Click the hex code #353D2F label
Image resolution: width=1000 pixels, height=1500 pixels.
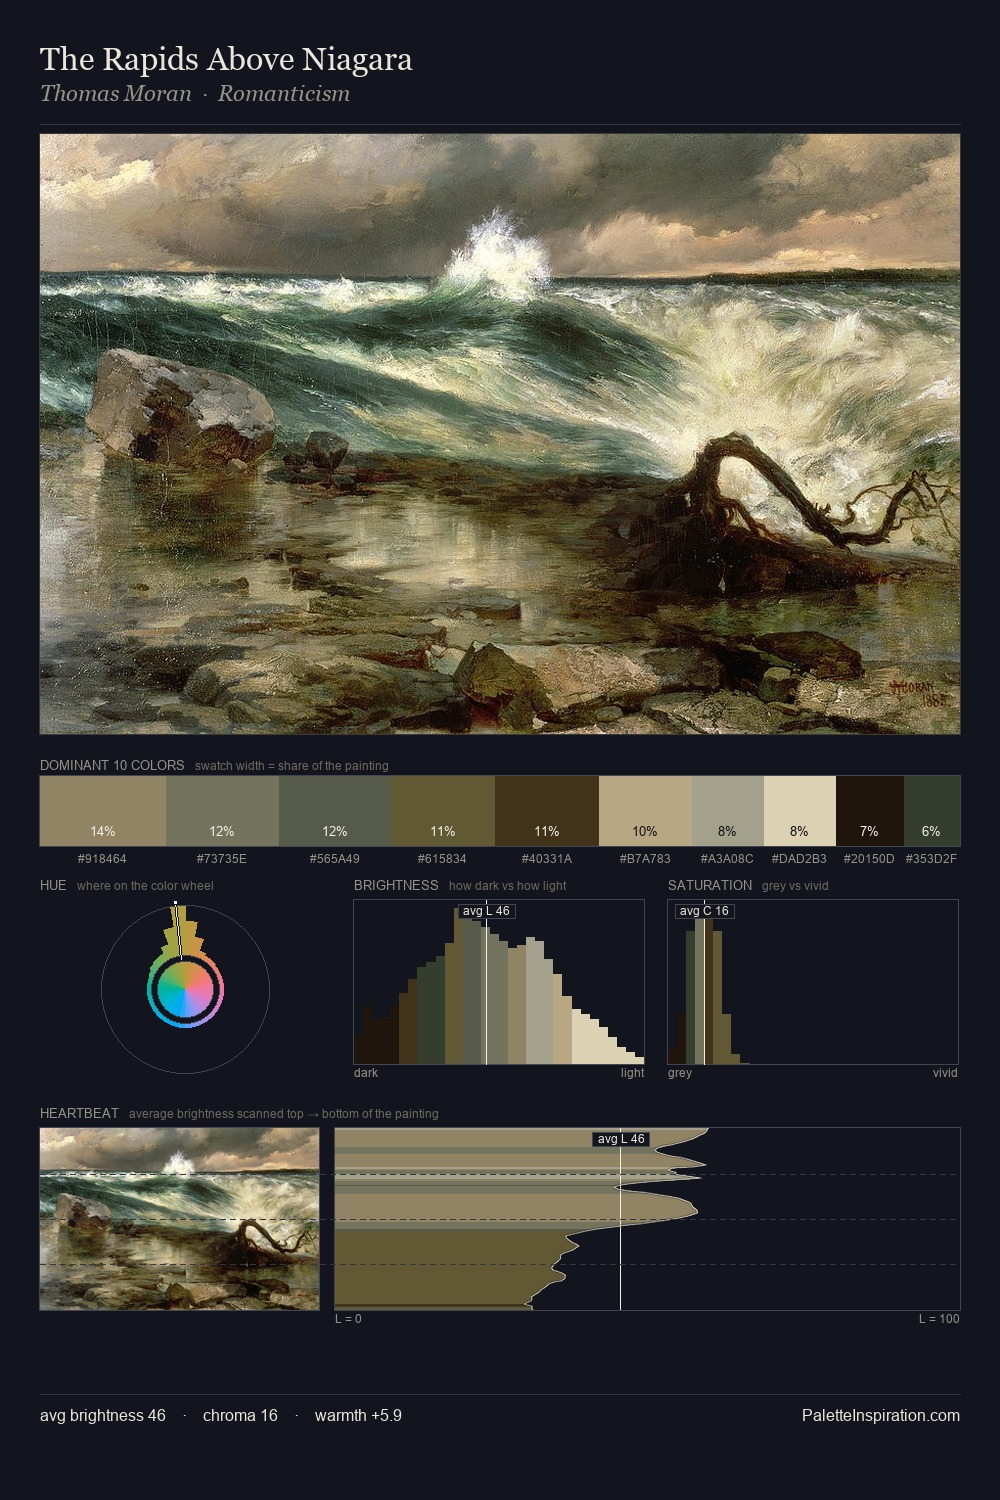931,859
